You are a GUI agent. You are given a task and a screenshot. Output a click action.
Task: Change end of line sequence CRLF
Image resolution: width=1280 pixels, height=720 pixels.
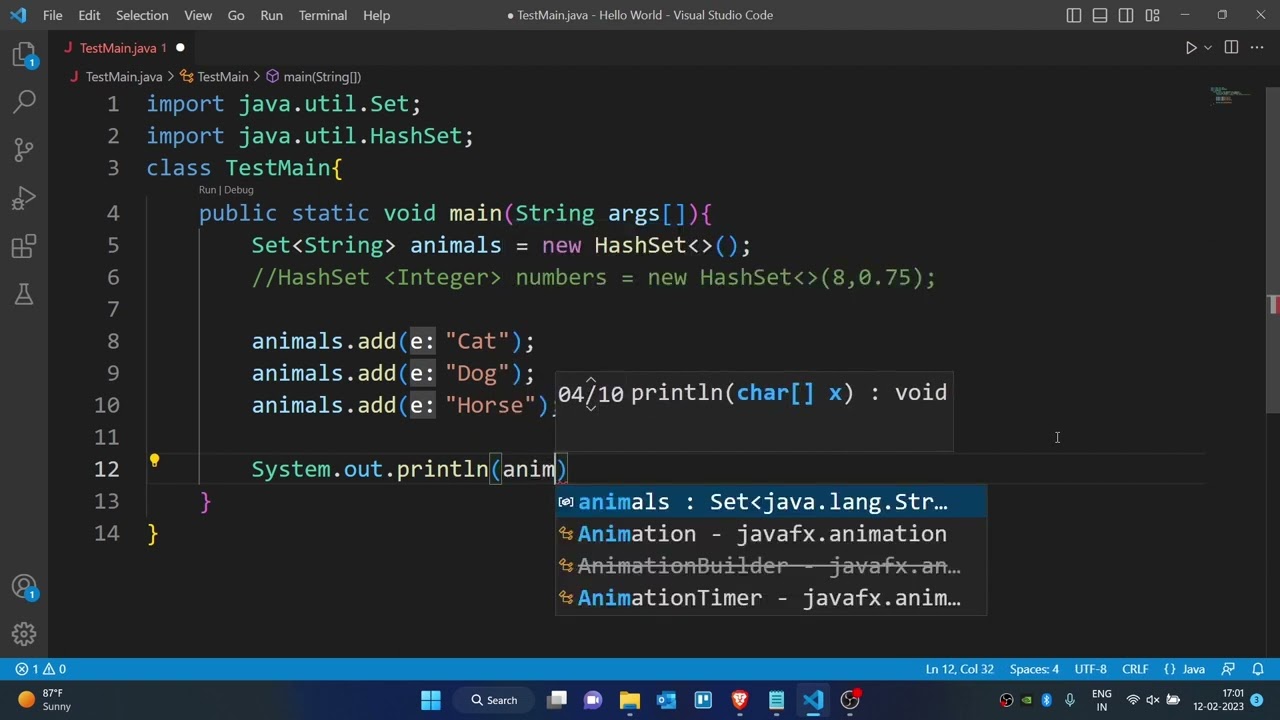1135,669
